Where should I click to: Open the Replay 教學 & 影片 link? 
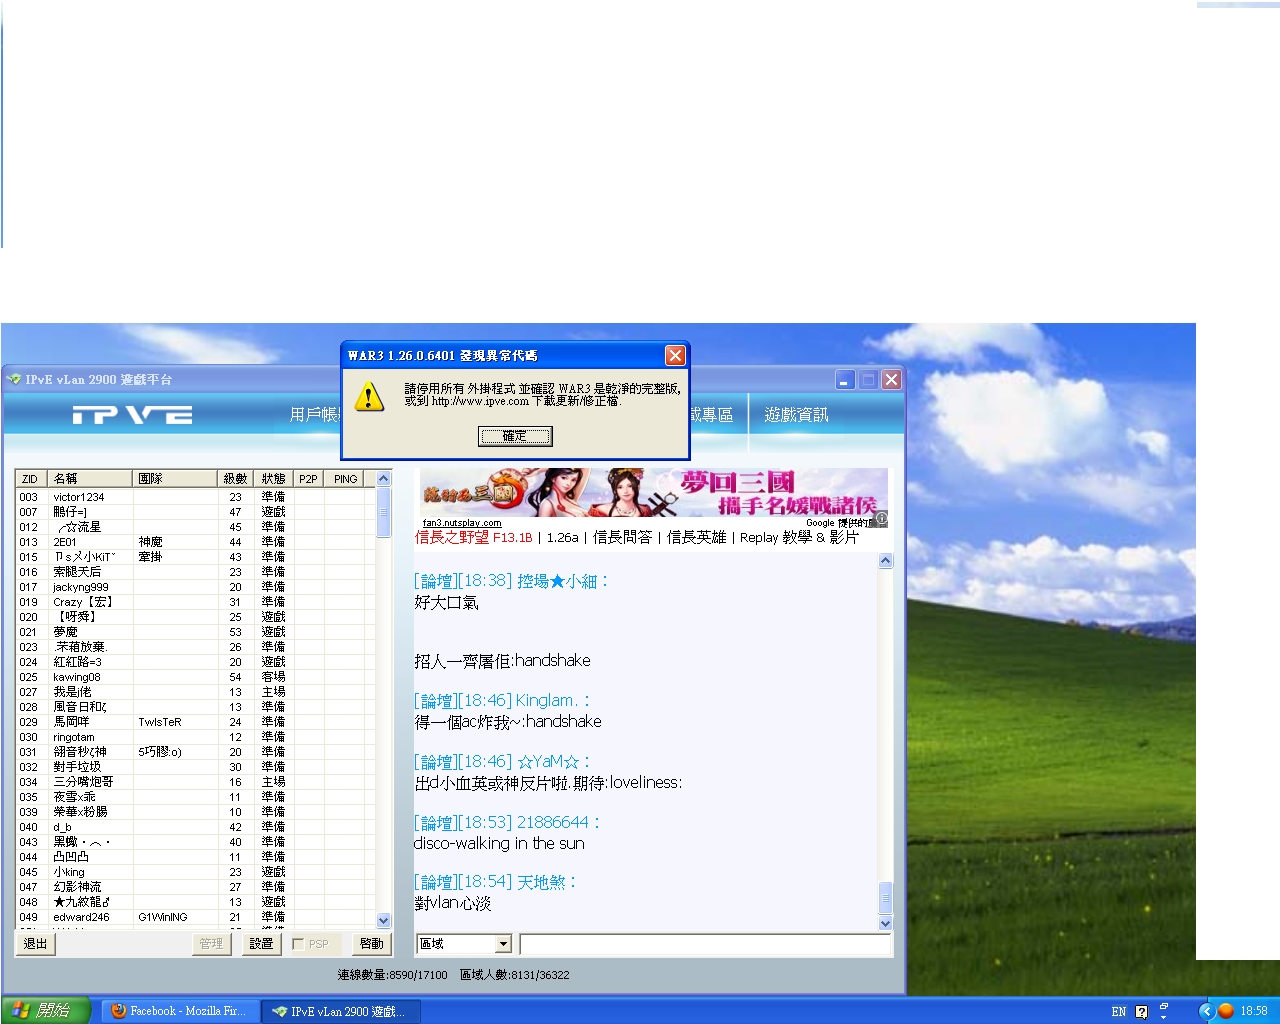[x=799, y=537]
